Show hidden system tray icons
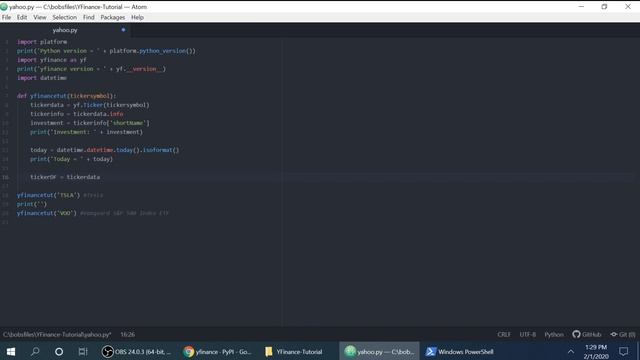 click(x=571, y=351)
